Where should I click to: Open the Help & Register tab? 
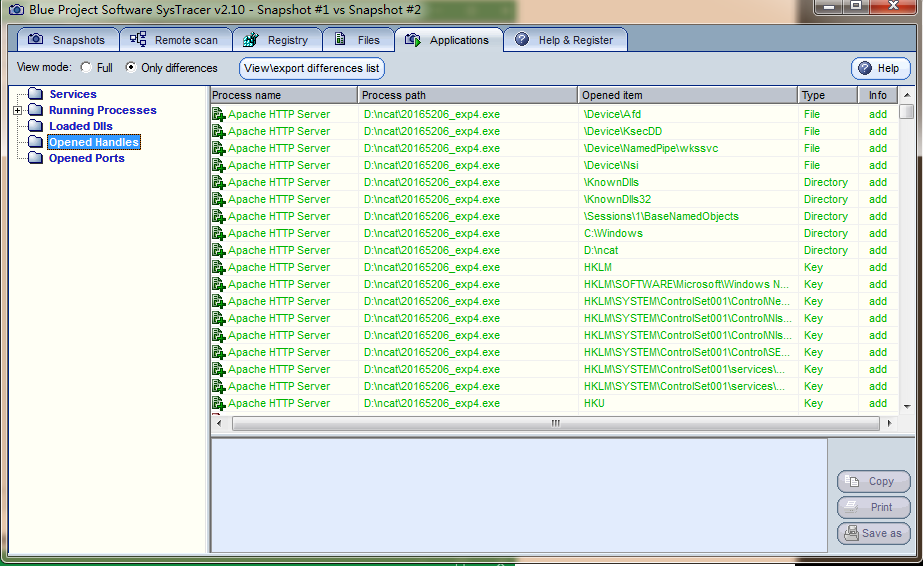pyautogui.click(x=565, y=40)
